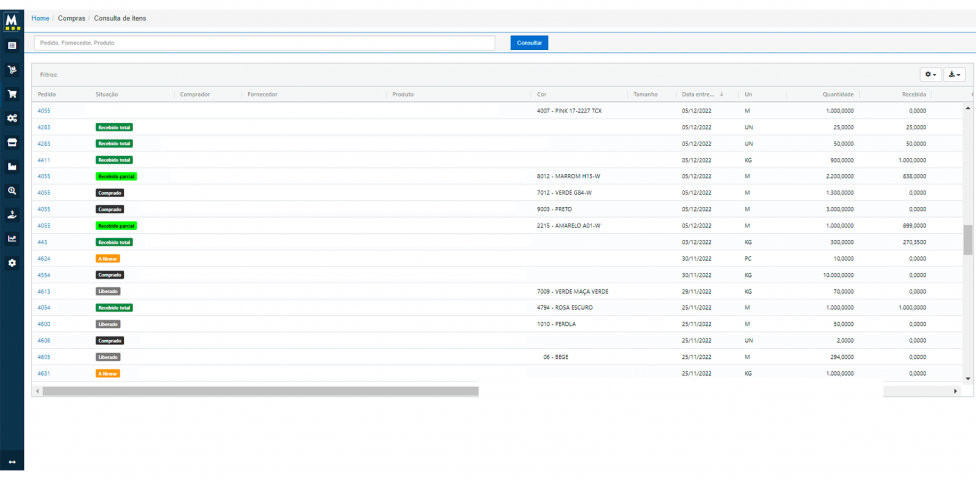The width and height of the screenshot is (976, 480).
Task: Open the double gears sidebar icon
Action: (x=12, y=118)
